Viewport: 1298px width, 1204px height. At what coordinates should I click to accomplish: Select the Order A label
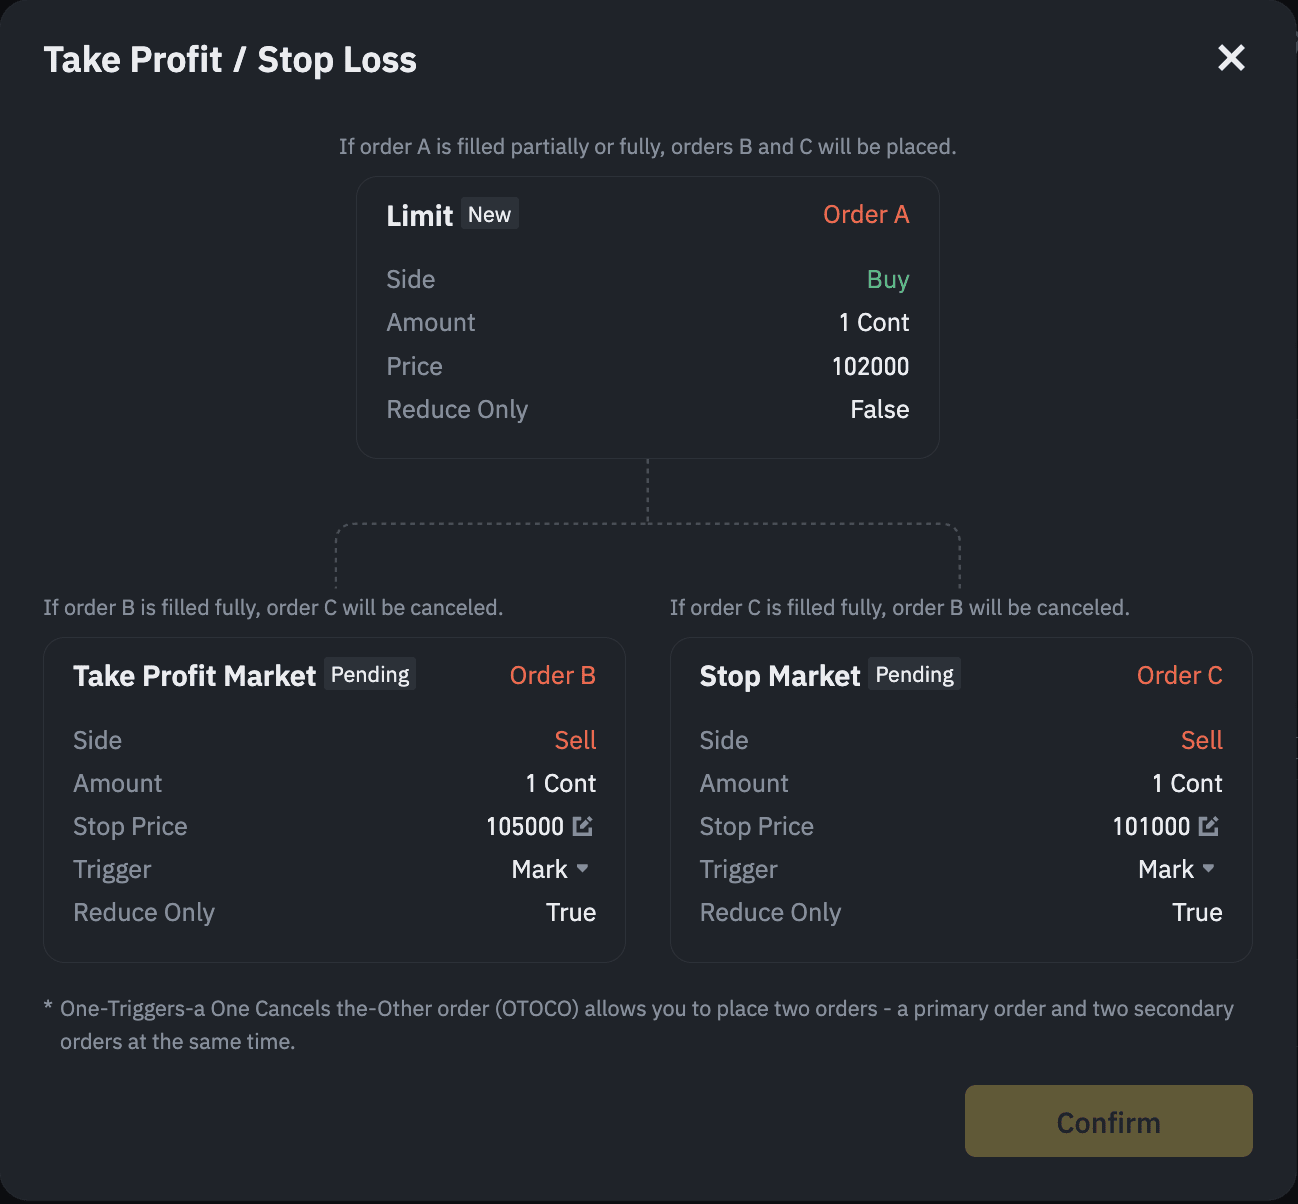865,215
